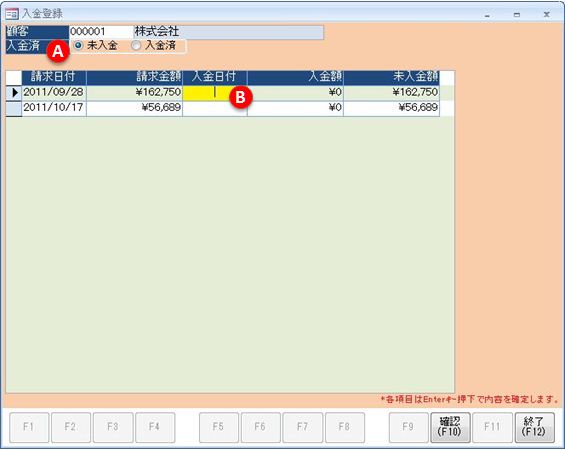This screenshot has width=565, height=450.
Task: Click the disabled F1 button
Action: tap(29, 427)
